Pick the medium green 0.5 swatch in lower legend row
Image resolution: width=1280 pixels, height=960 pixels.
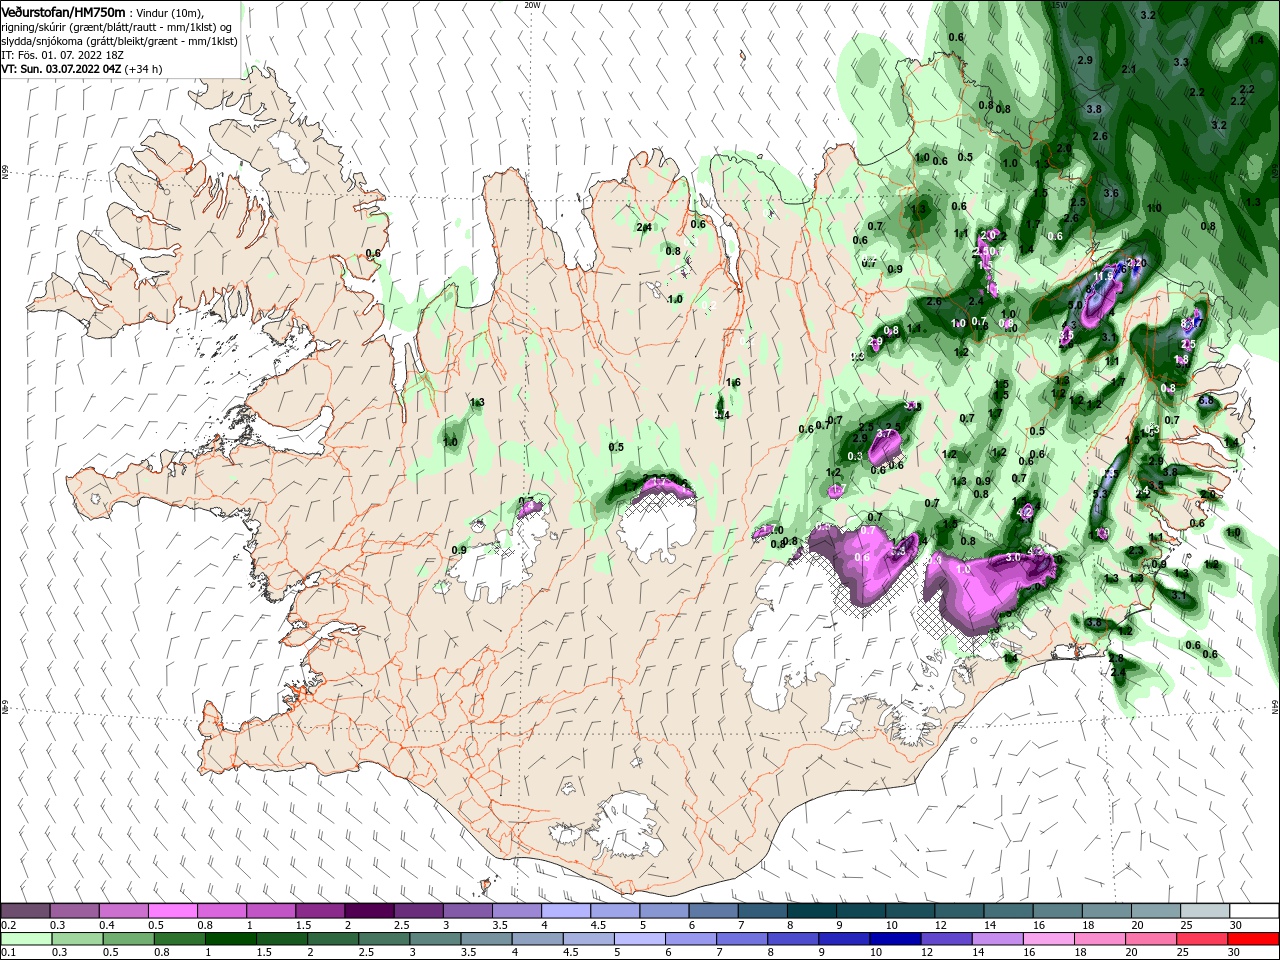(x=128, y=939)
